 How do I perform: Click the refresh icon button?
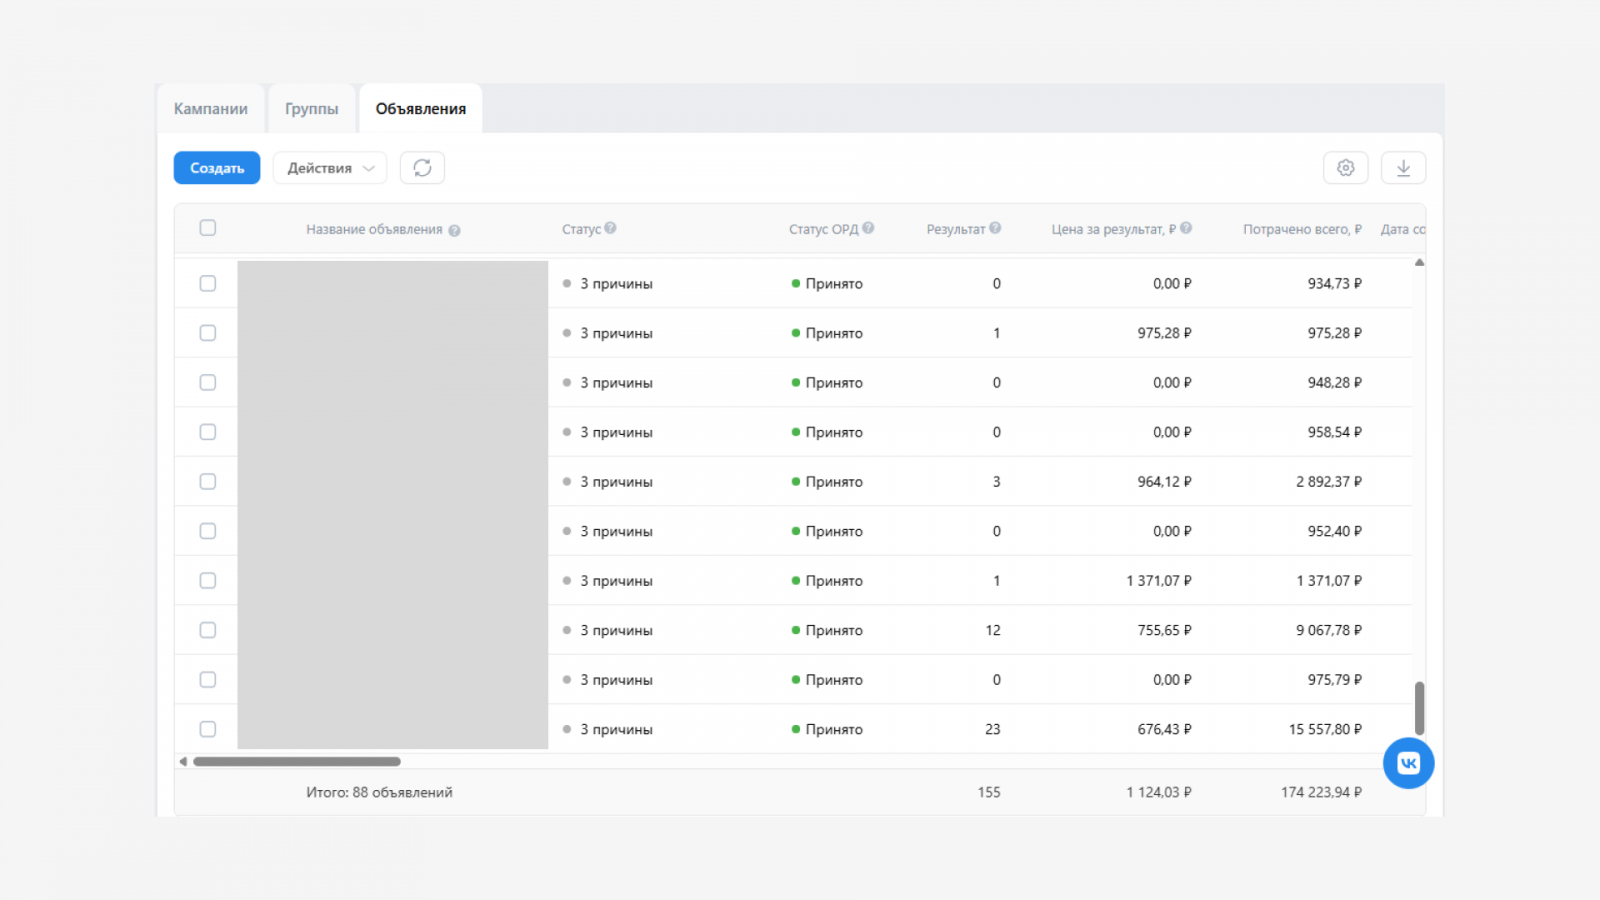tap(422, 168)
